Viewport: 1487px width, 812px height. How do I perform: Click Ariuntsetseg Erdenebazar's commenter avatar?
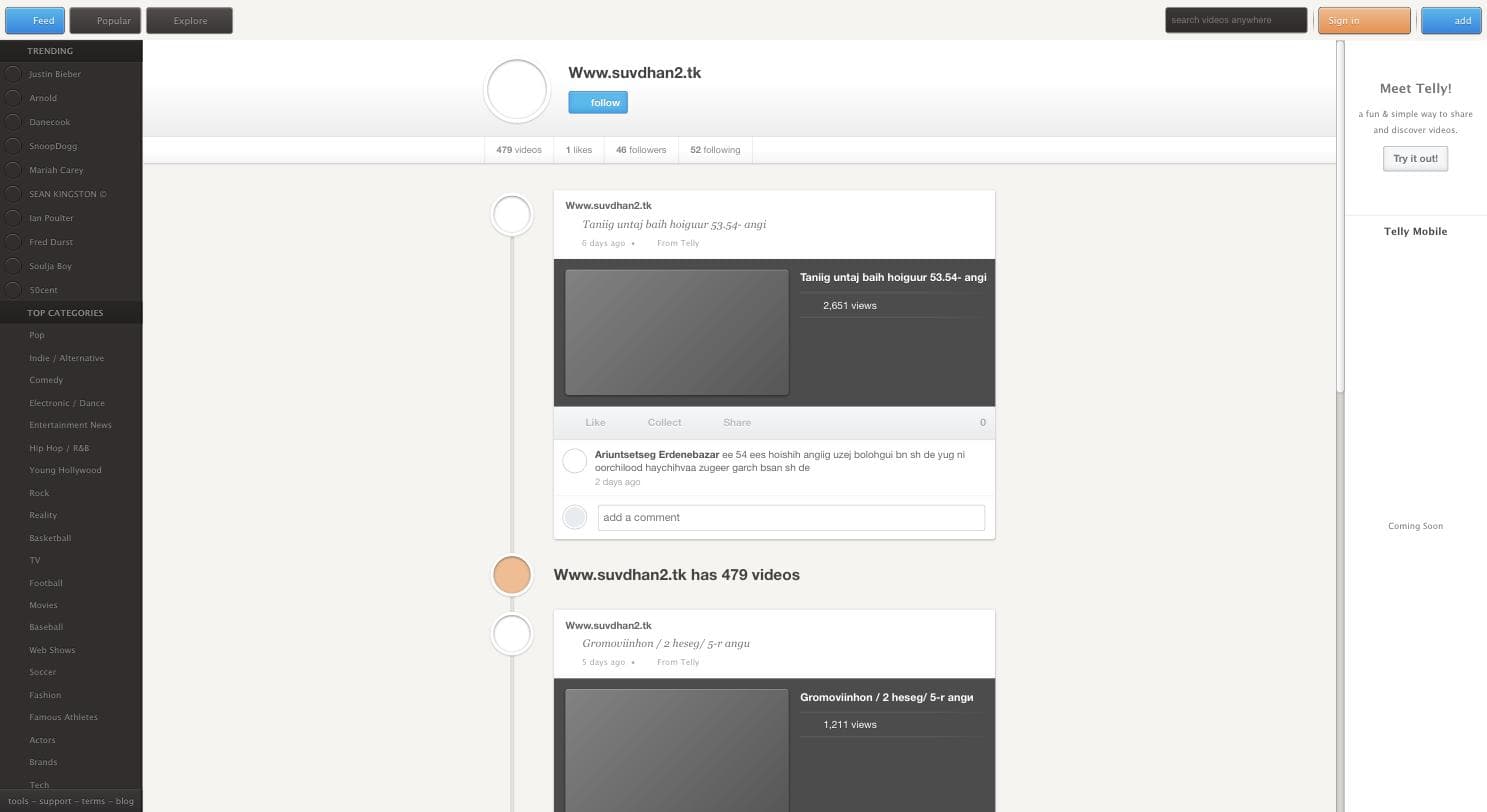tap(575, 461)
